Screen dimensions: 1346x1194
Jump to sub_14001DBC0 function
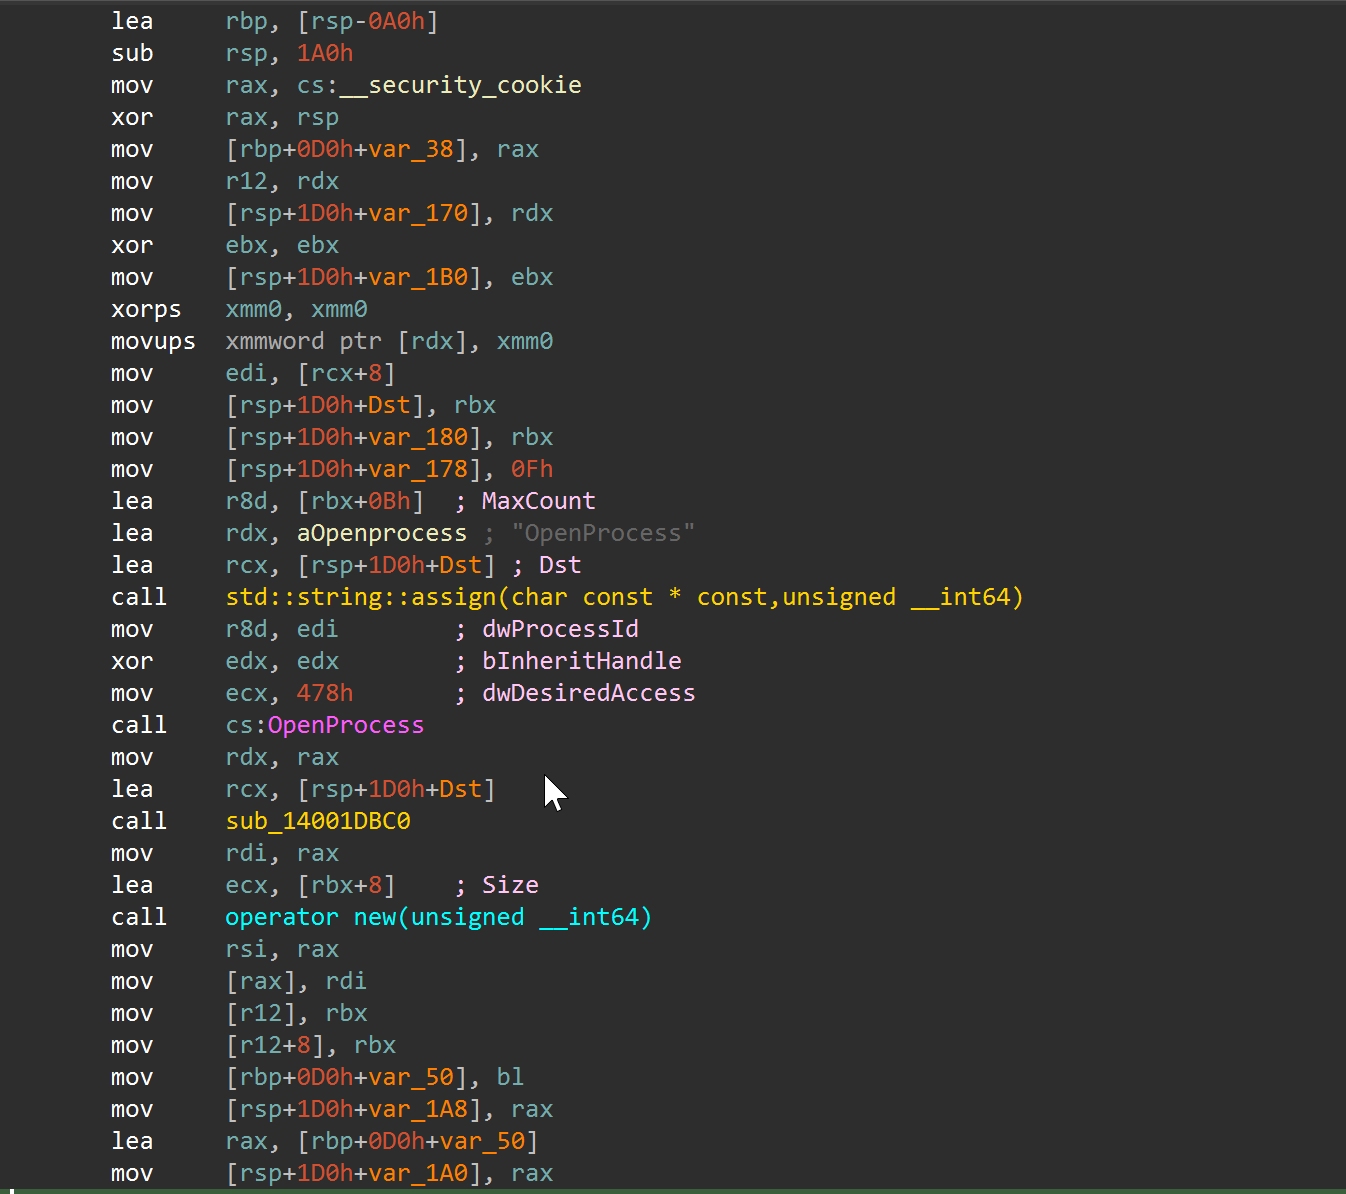click(x=318, y=821)
